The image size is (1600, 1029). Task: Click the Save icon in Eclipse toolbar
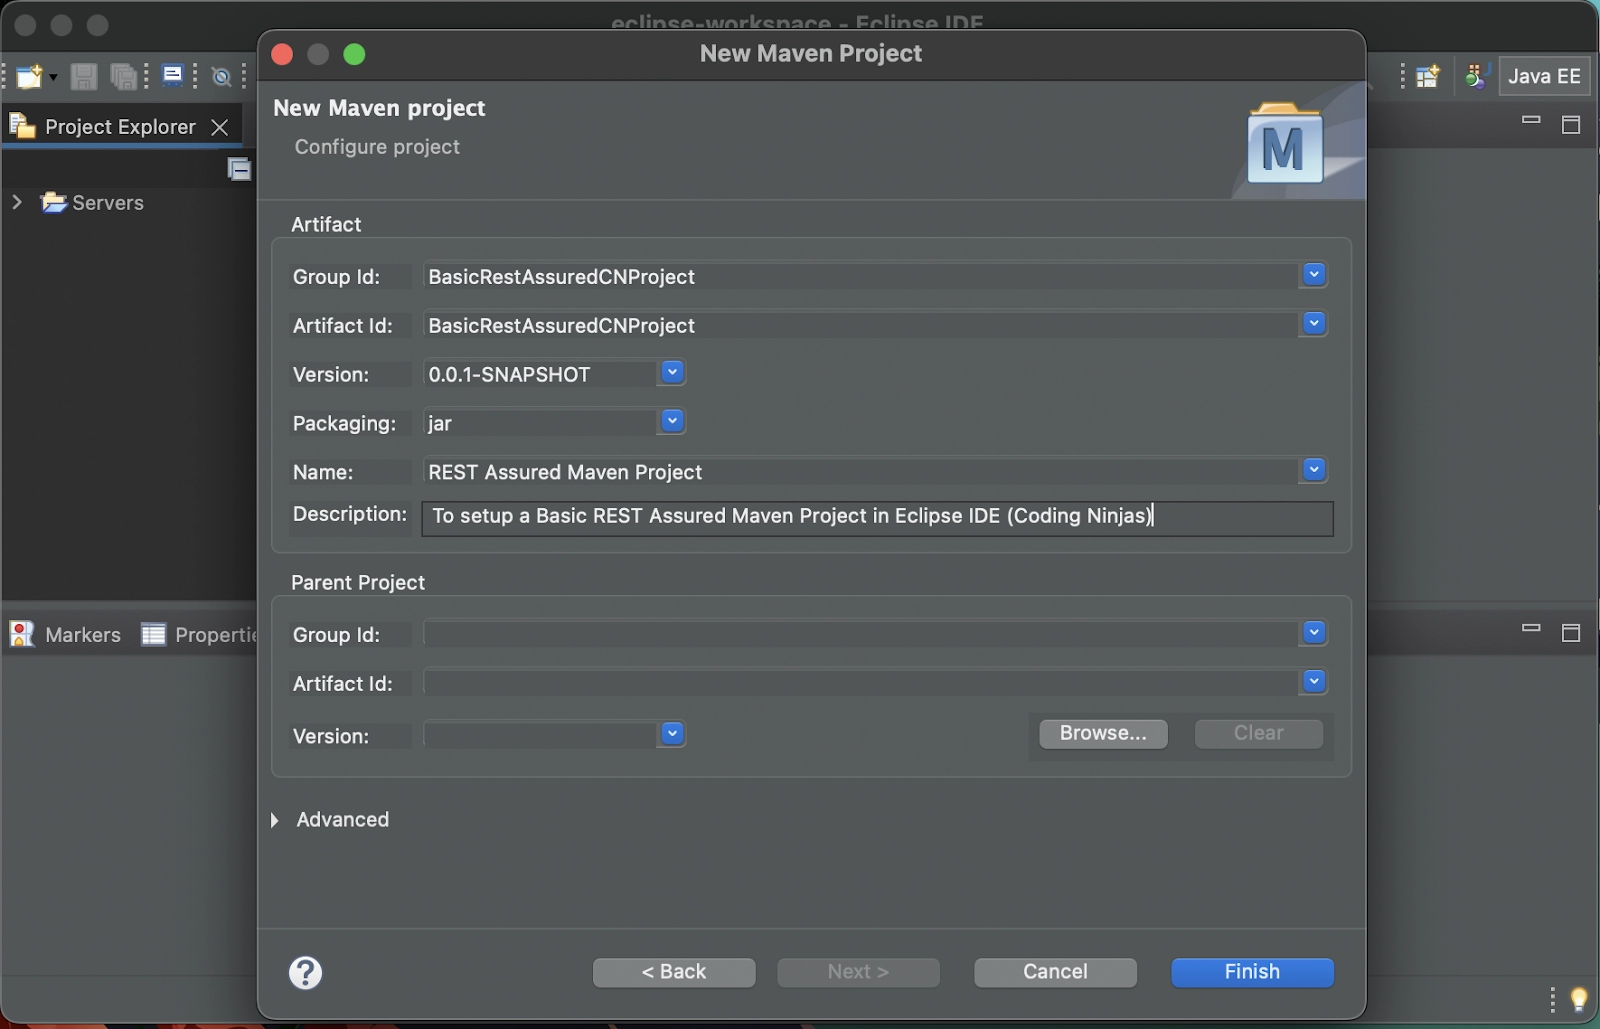(84, 77)
